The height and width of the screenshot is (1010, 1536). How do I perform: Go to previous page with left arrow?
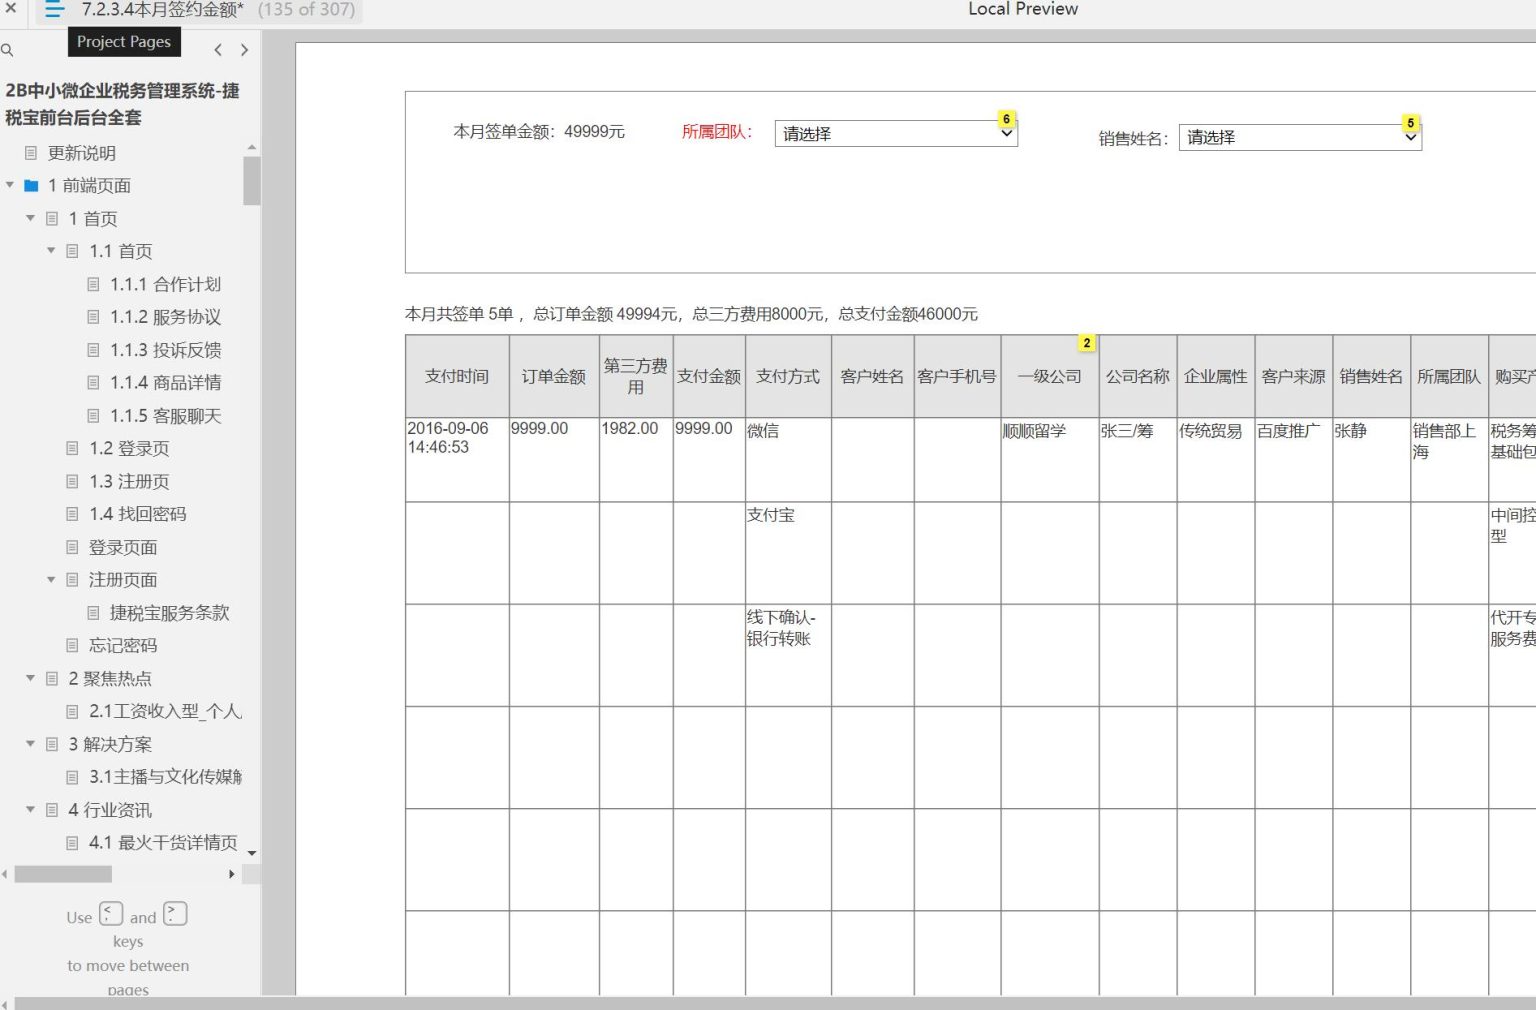[x=218, y=50]
